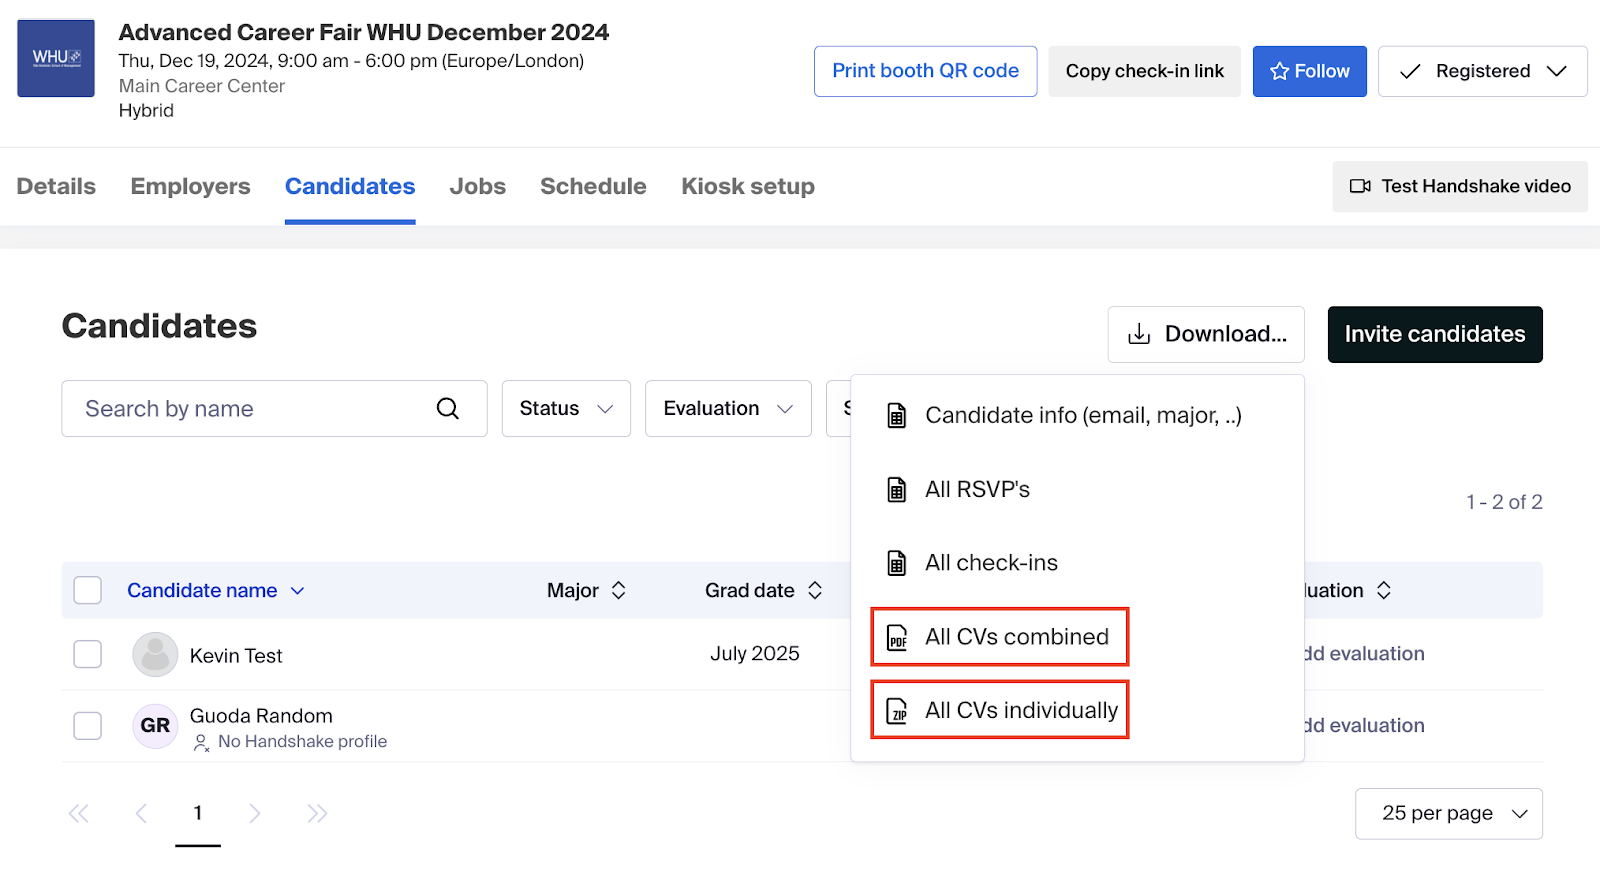This screenshot has width=1600, height=890.
Task: Click the 1 - 2 of 2 count
Action: 1504,502
